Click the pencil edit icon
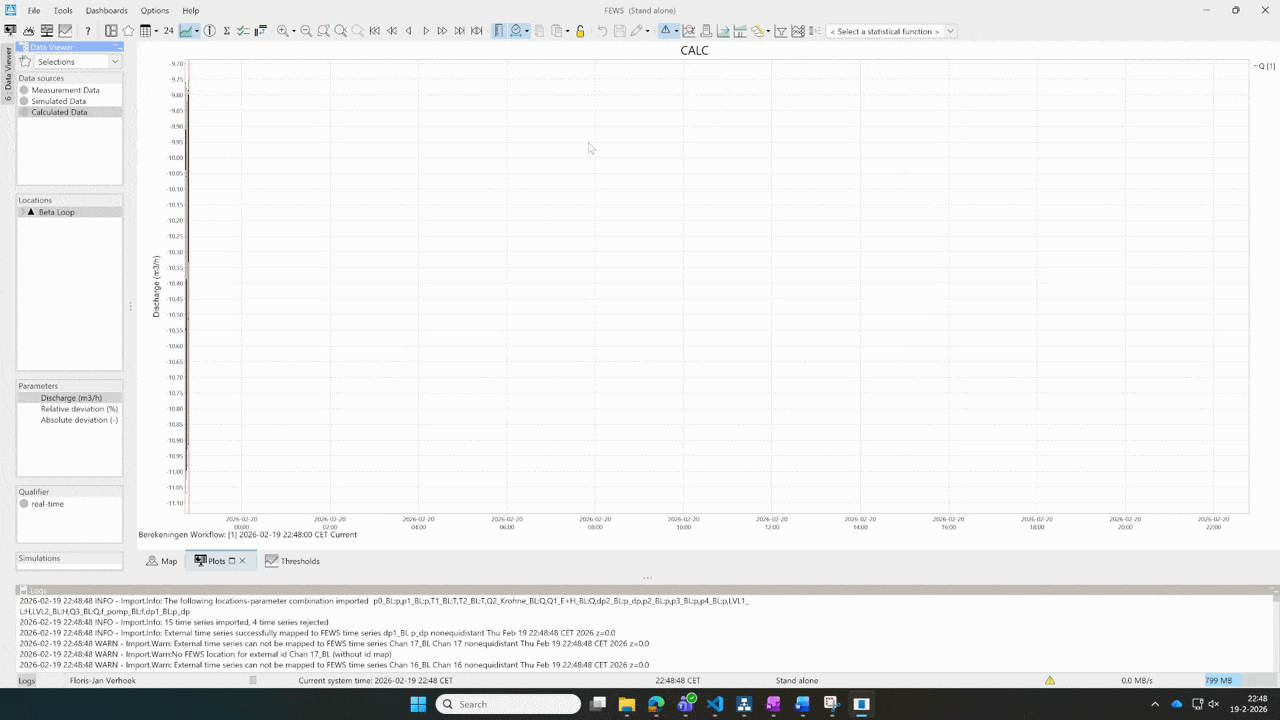The width and height of the screenshot is (1280, 720). pos(636,31)
